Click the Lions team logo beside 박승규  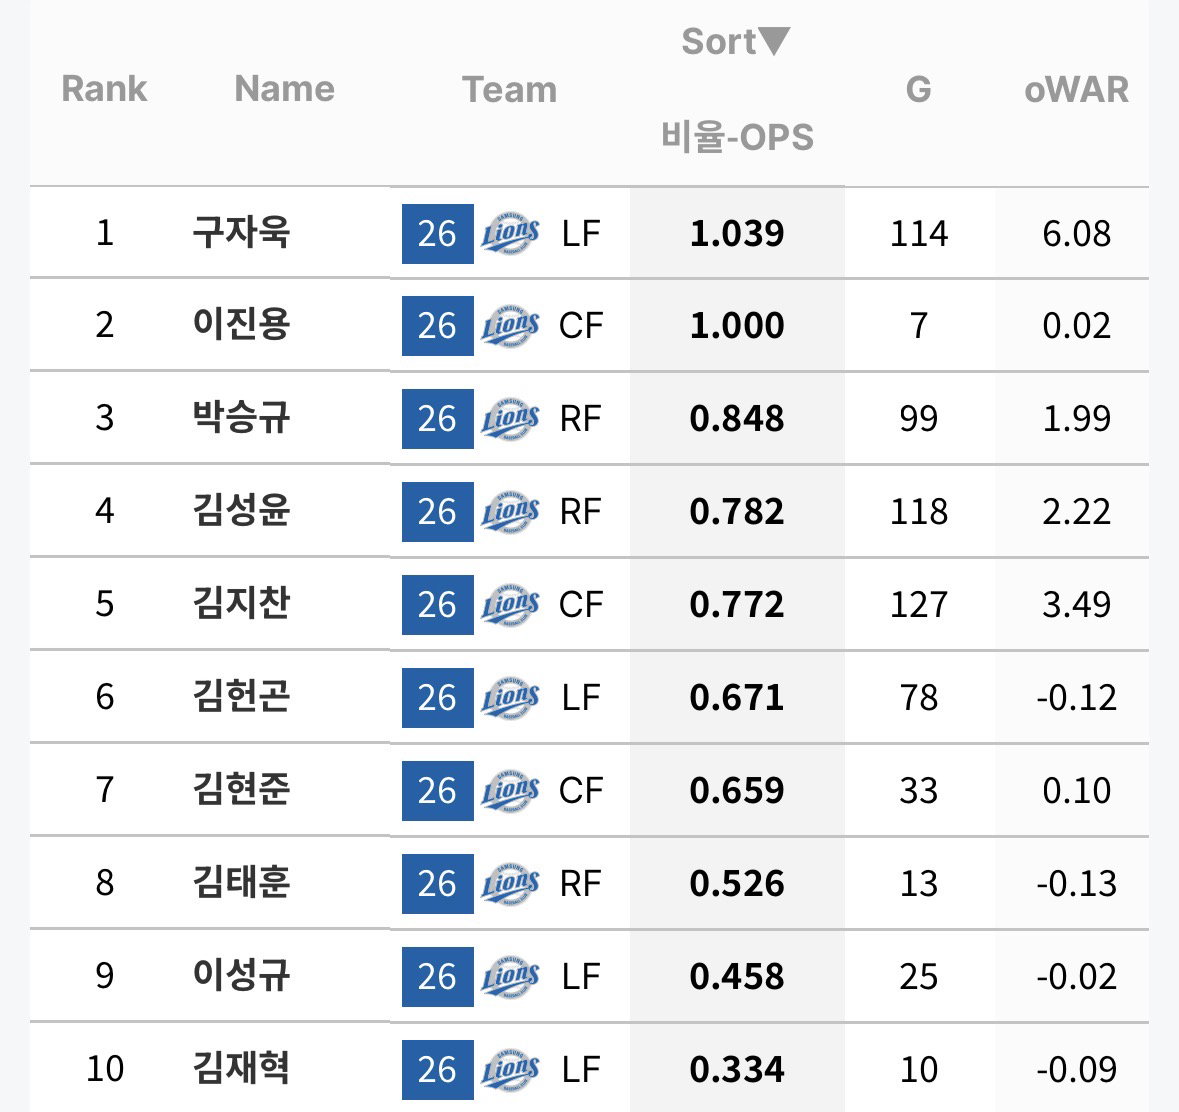[510, 419]
